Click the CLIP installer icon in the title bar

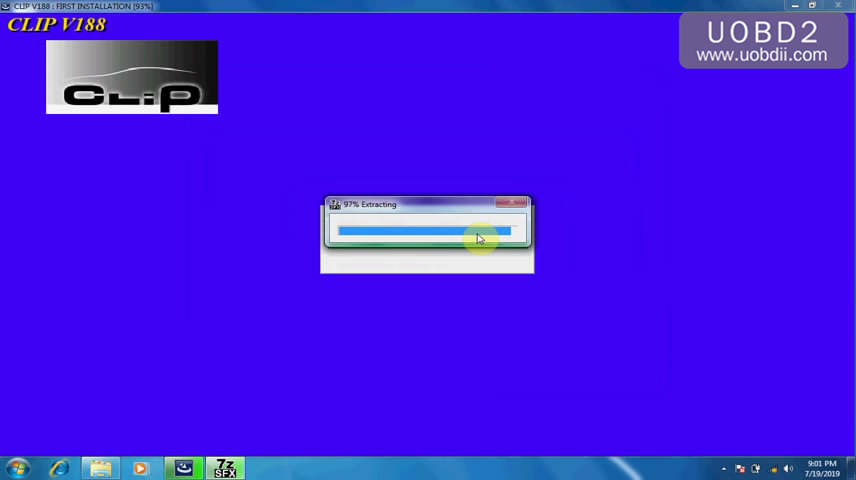[6, 6]
